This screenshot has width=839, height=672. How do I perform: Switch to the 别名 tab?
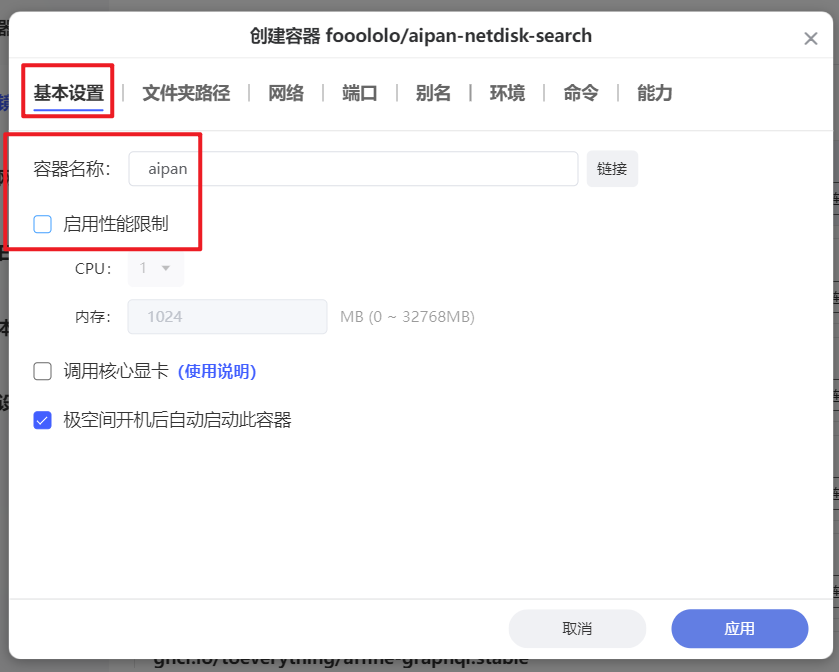coord(433,91)
